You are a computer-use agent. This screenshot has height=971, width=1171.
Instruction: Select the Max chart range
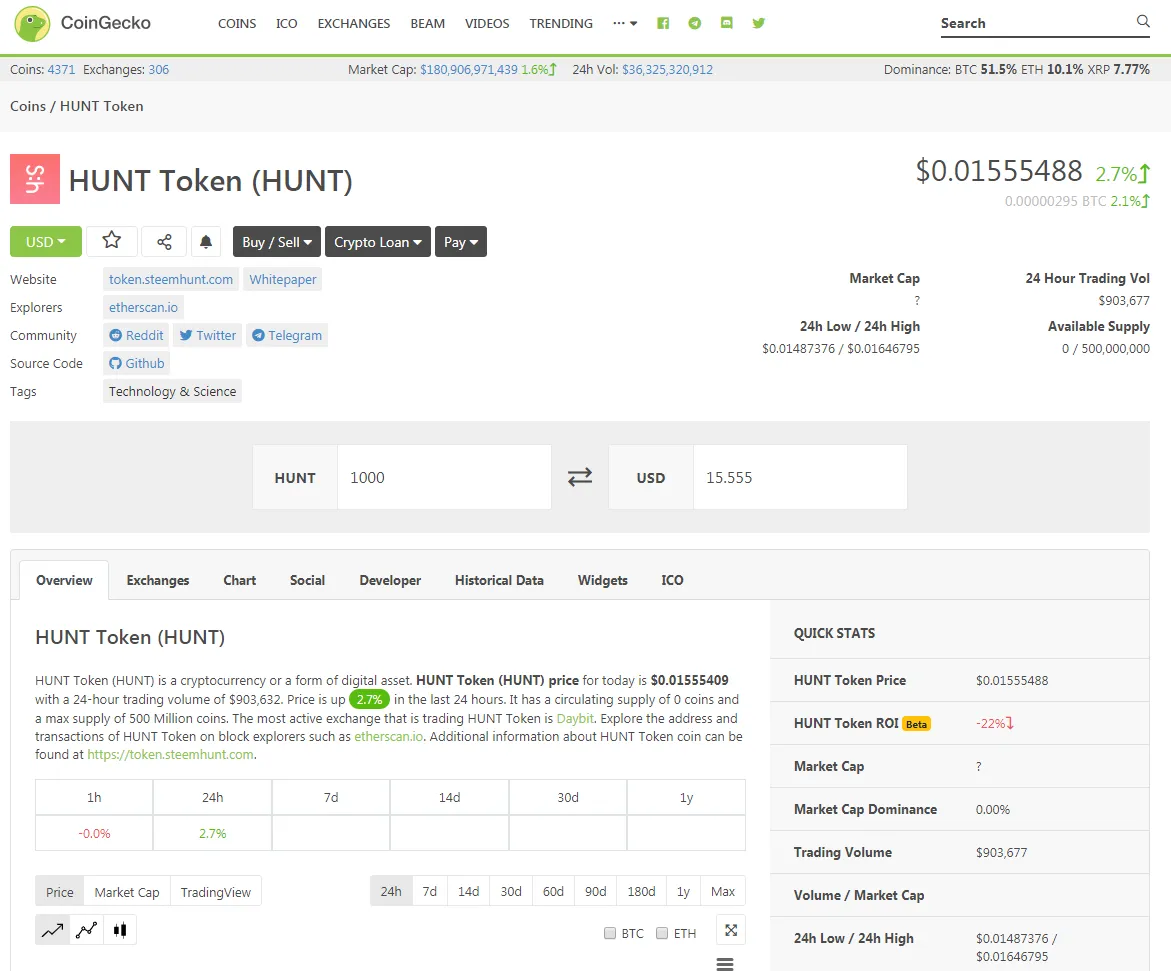723,891
